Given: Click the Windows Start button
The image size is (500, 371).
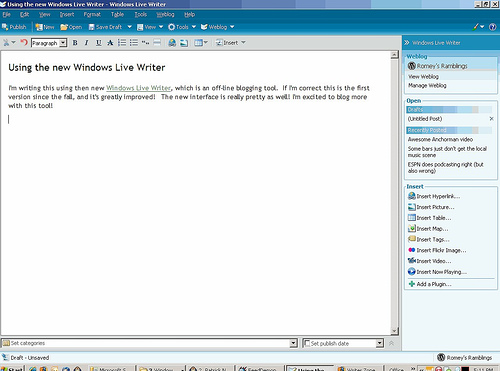Looking at the screenshot, I should 12,369.
